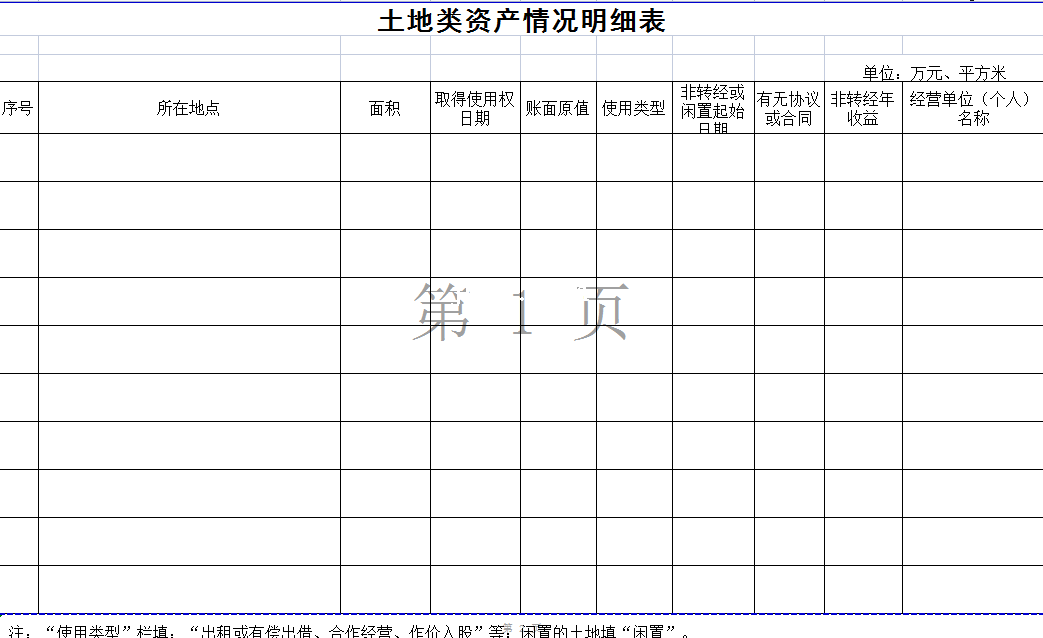Viewport: 1043px width, 638px height.
Task: Click the 取得使用权日期 header cell
Action: tap(475, 108)
